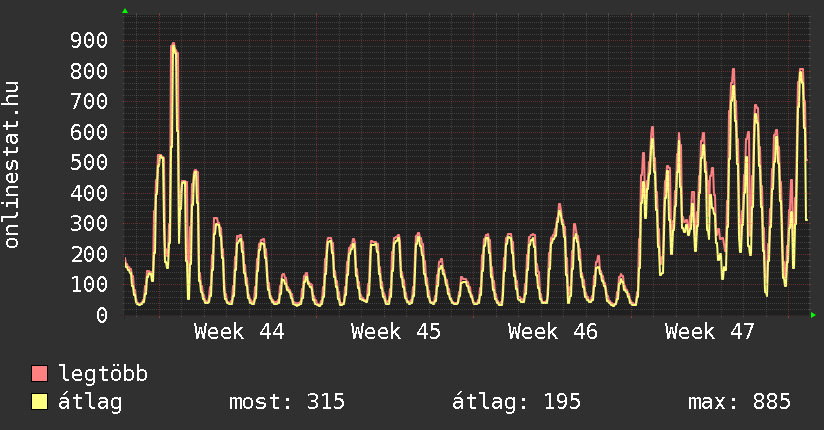
Task: Select the Week 47 axis label
Action: pos(710,331)
